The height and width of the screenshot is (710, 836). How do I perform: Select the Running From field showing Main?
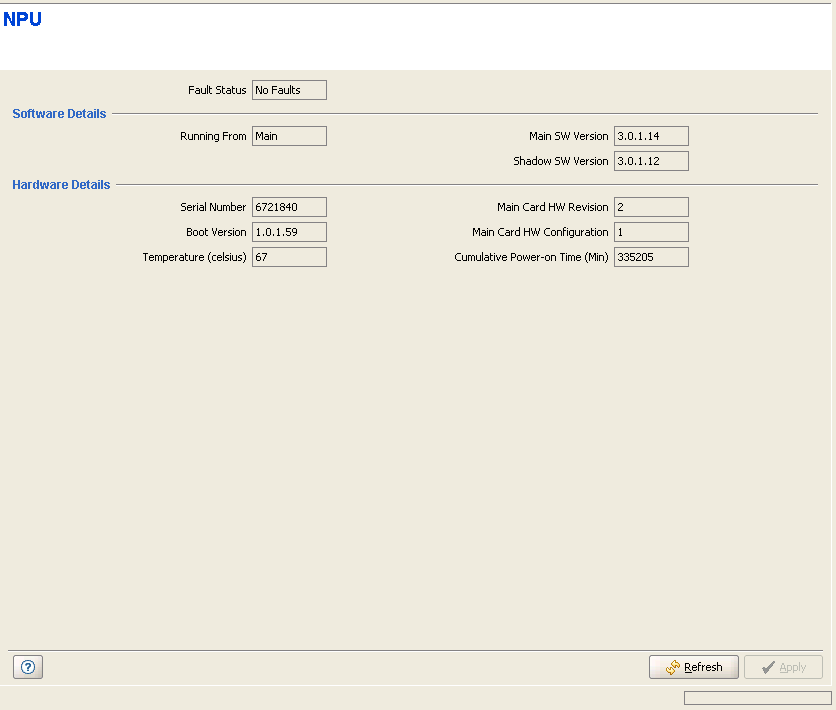pyautogui.click(x=289, y=136)
